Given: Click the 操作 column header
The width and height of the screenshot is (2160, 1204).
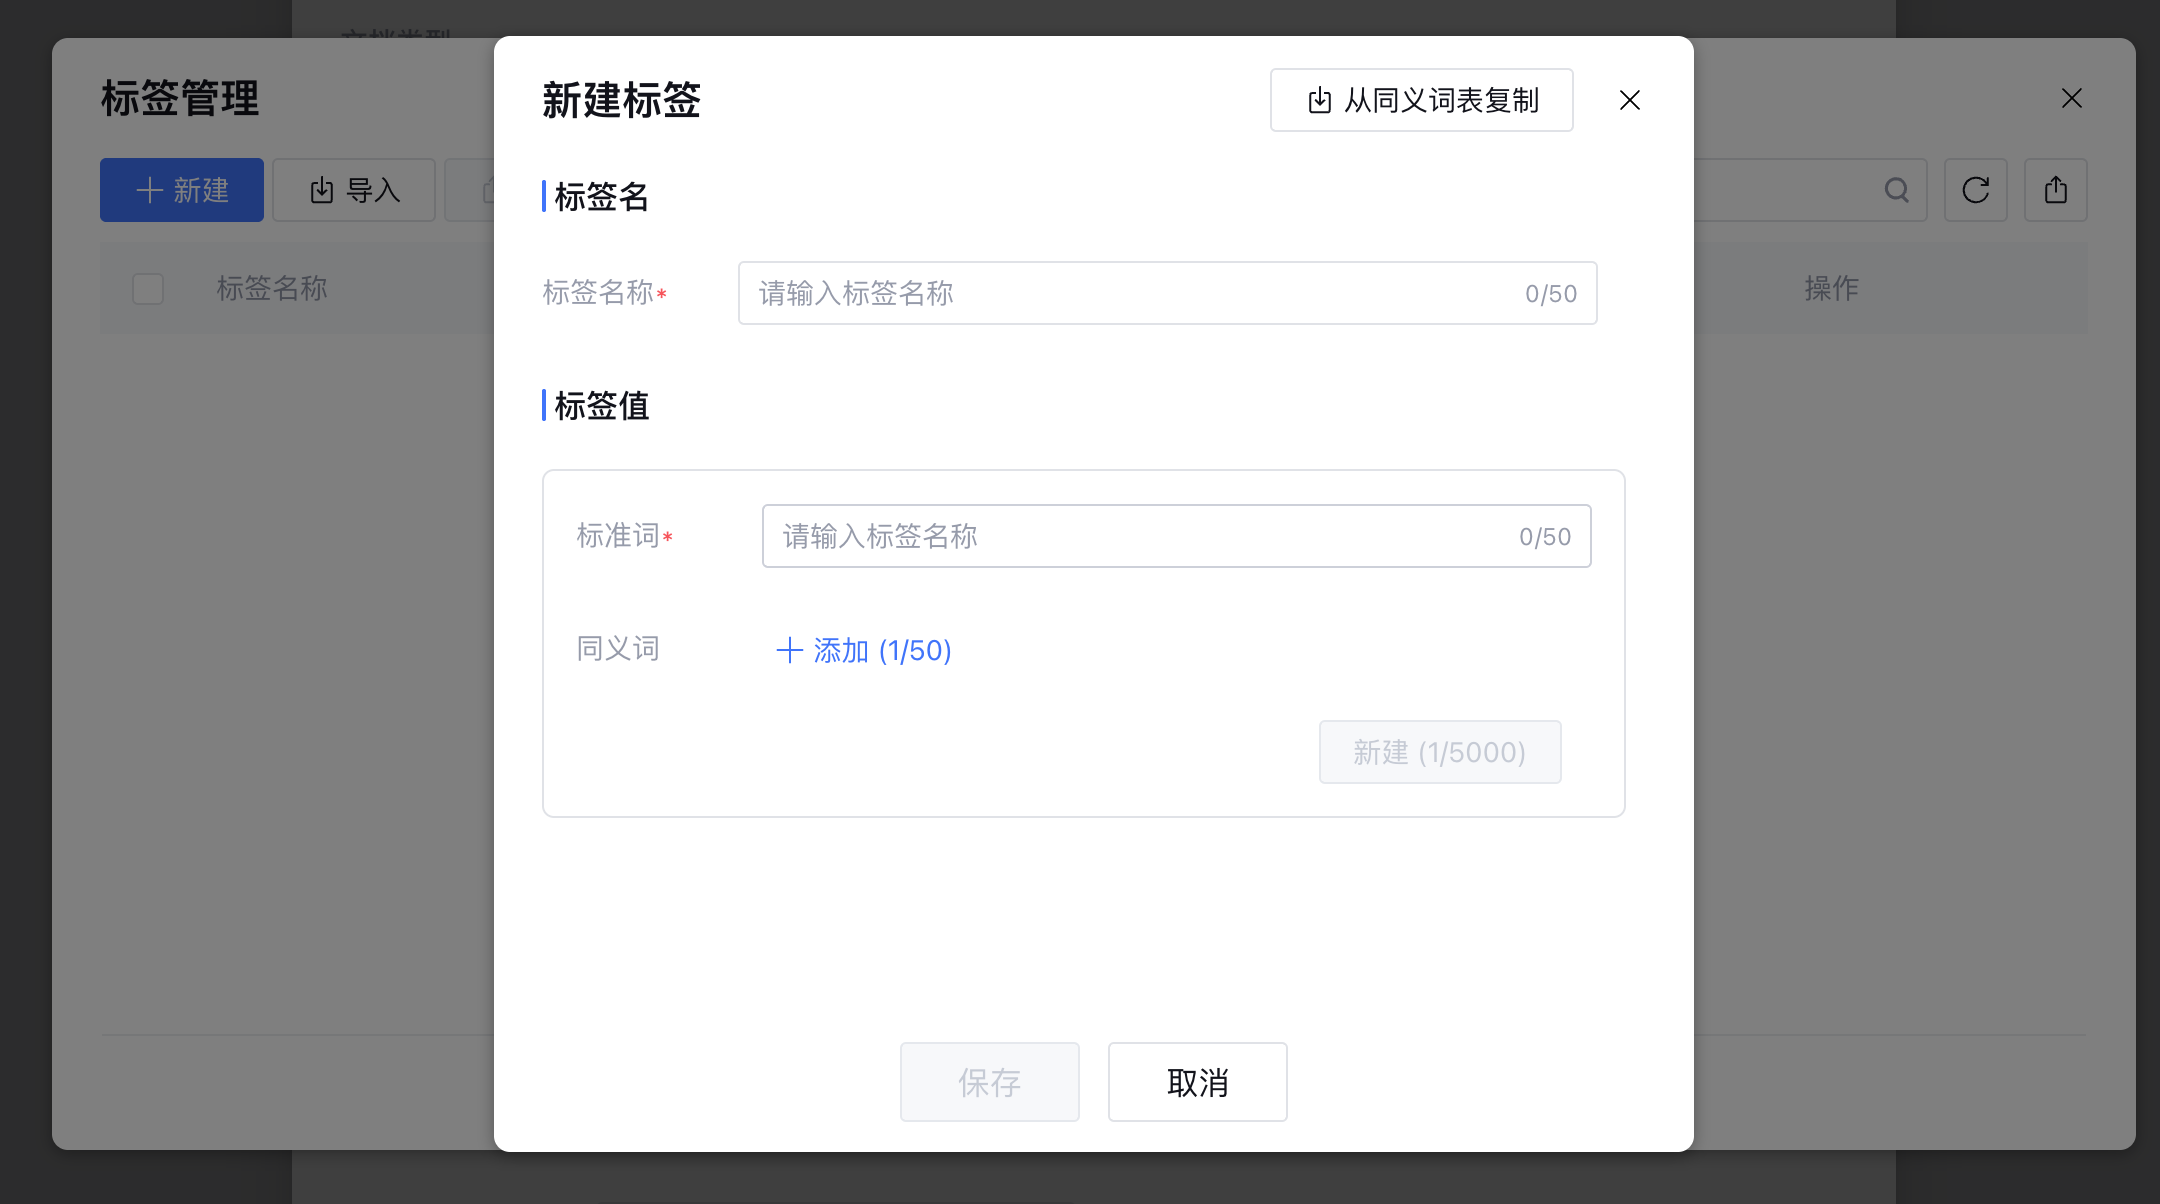Looking at the screenshot, I should coord(1831,289).
